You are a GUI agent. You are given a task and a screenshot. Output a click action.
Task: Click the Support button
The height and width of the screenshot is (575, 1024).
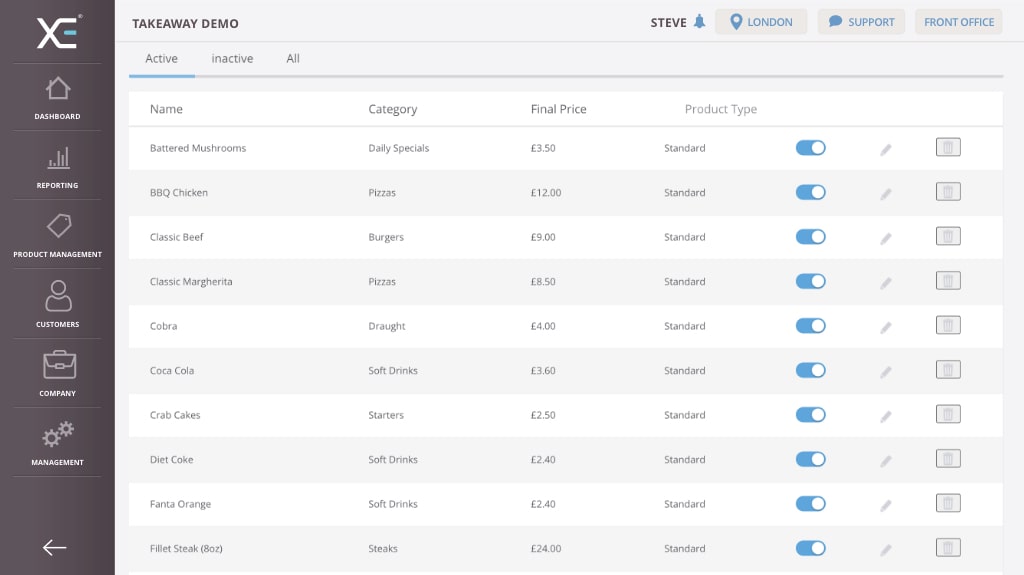point(861,22)
